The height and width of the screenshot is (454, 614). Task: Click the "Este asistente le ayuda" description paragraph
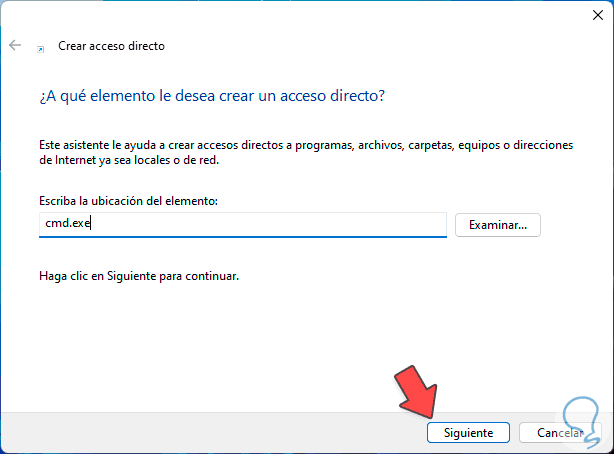coord(300,152)
